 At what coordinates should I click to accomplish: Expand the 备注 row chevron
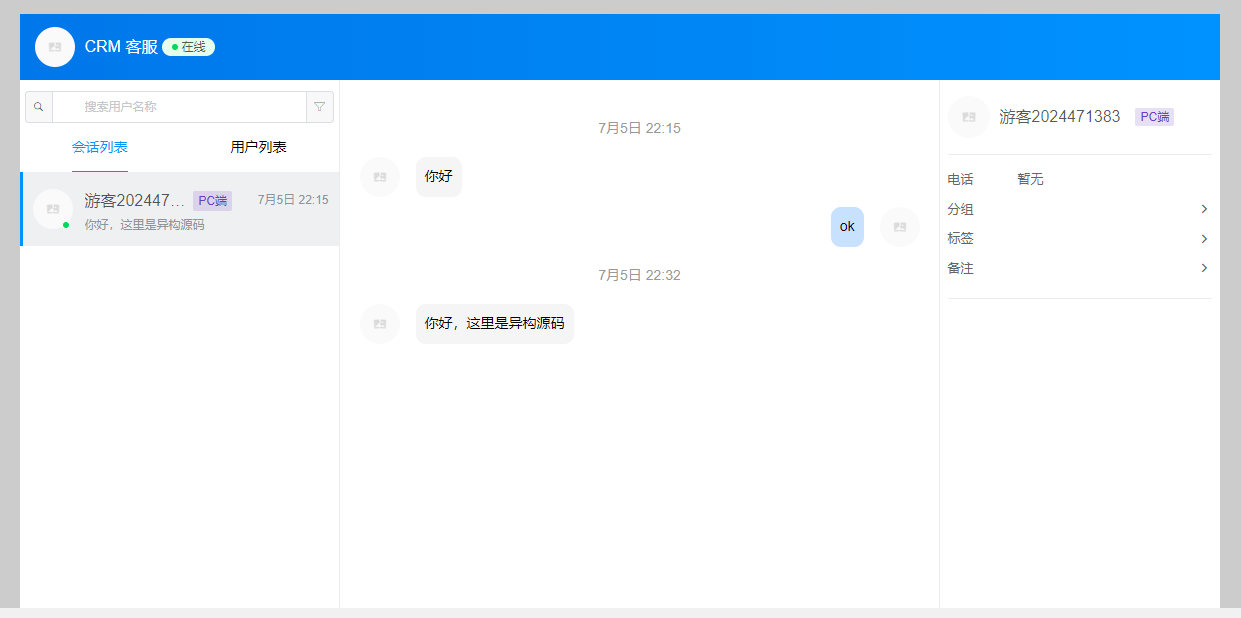(1204, 268)
